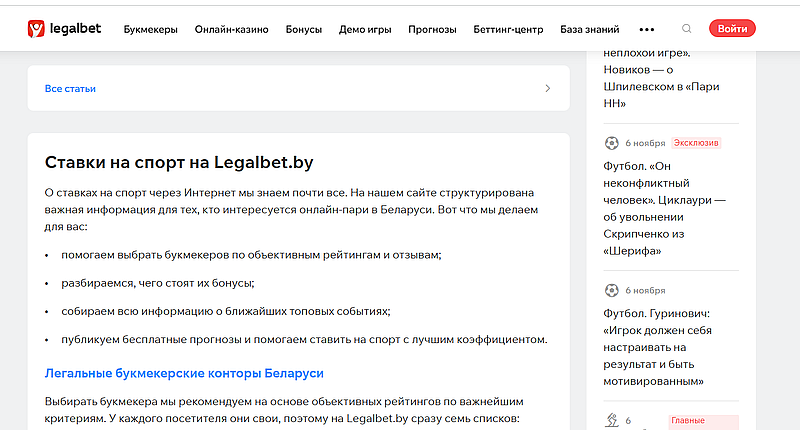Click the Legalbet logo
800x430 pixels.
[64, 29]
